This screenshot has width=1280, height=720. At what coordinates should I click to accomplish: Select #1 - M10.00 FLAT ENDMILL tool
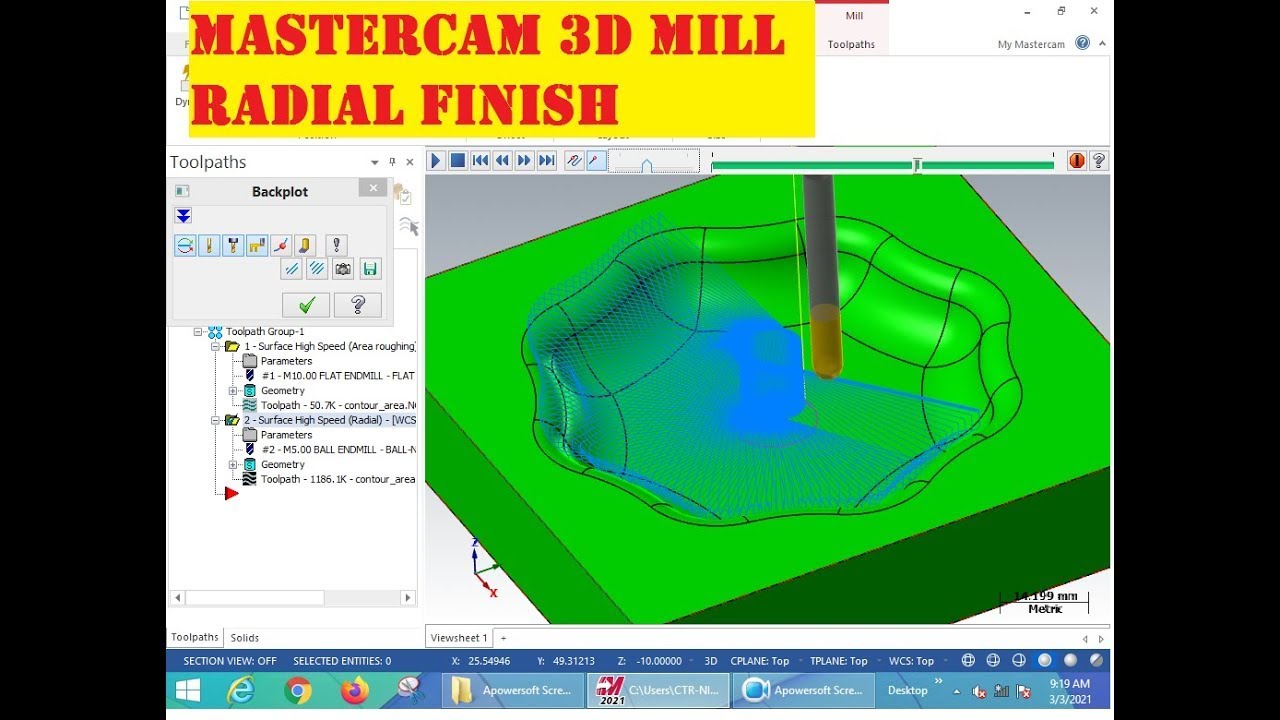click(338, 376)
